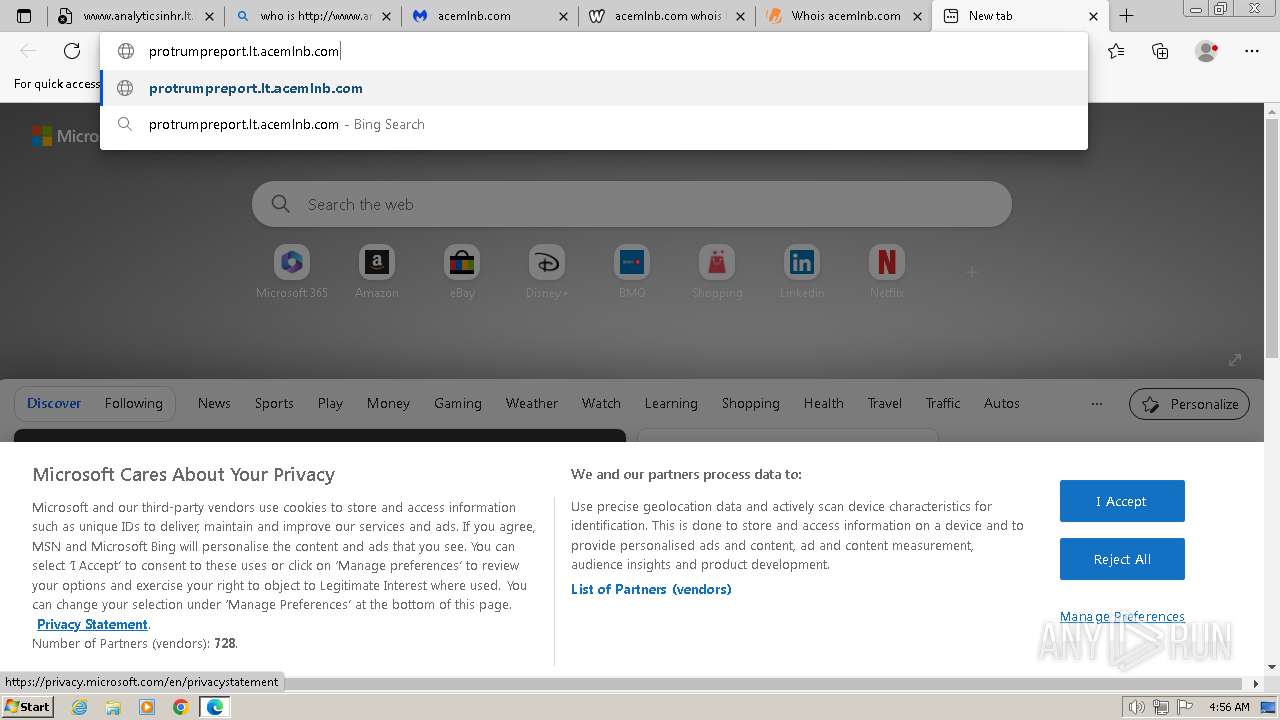Switch to acemlnb.com Malwarebytes tab
This screenshot has height=720, width=1280.
(x=489, y=16)
